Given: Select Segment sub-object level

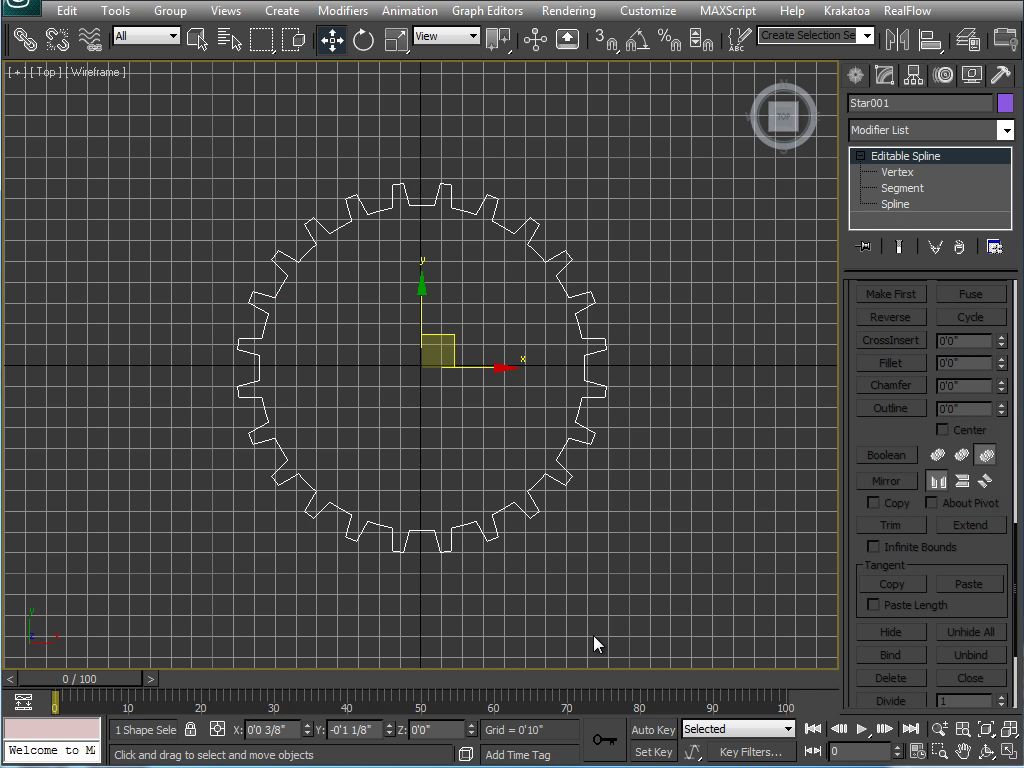Looking at the screenshot, I should tap(902, 188).
